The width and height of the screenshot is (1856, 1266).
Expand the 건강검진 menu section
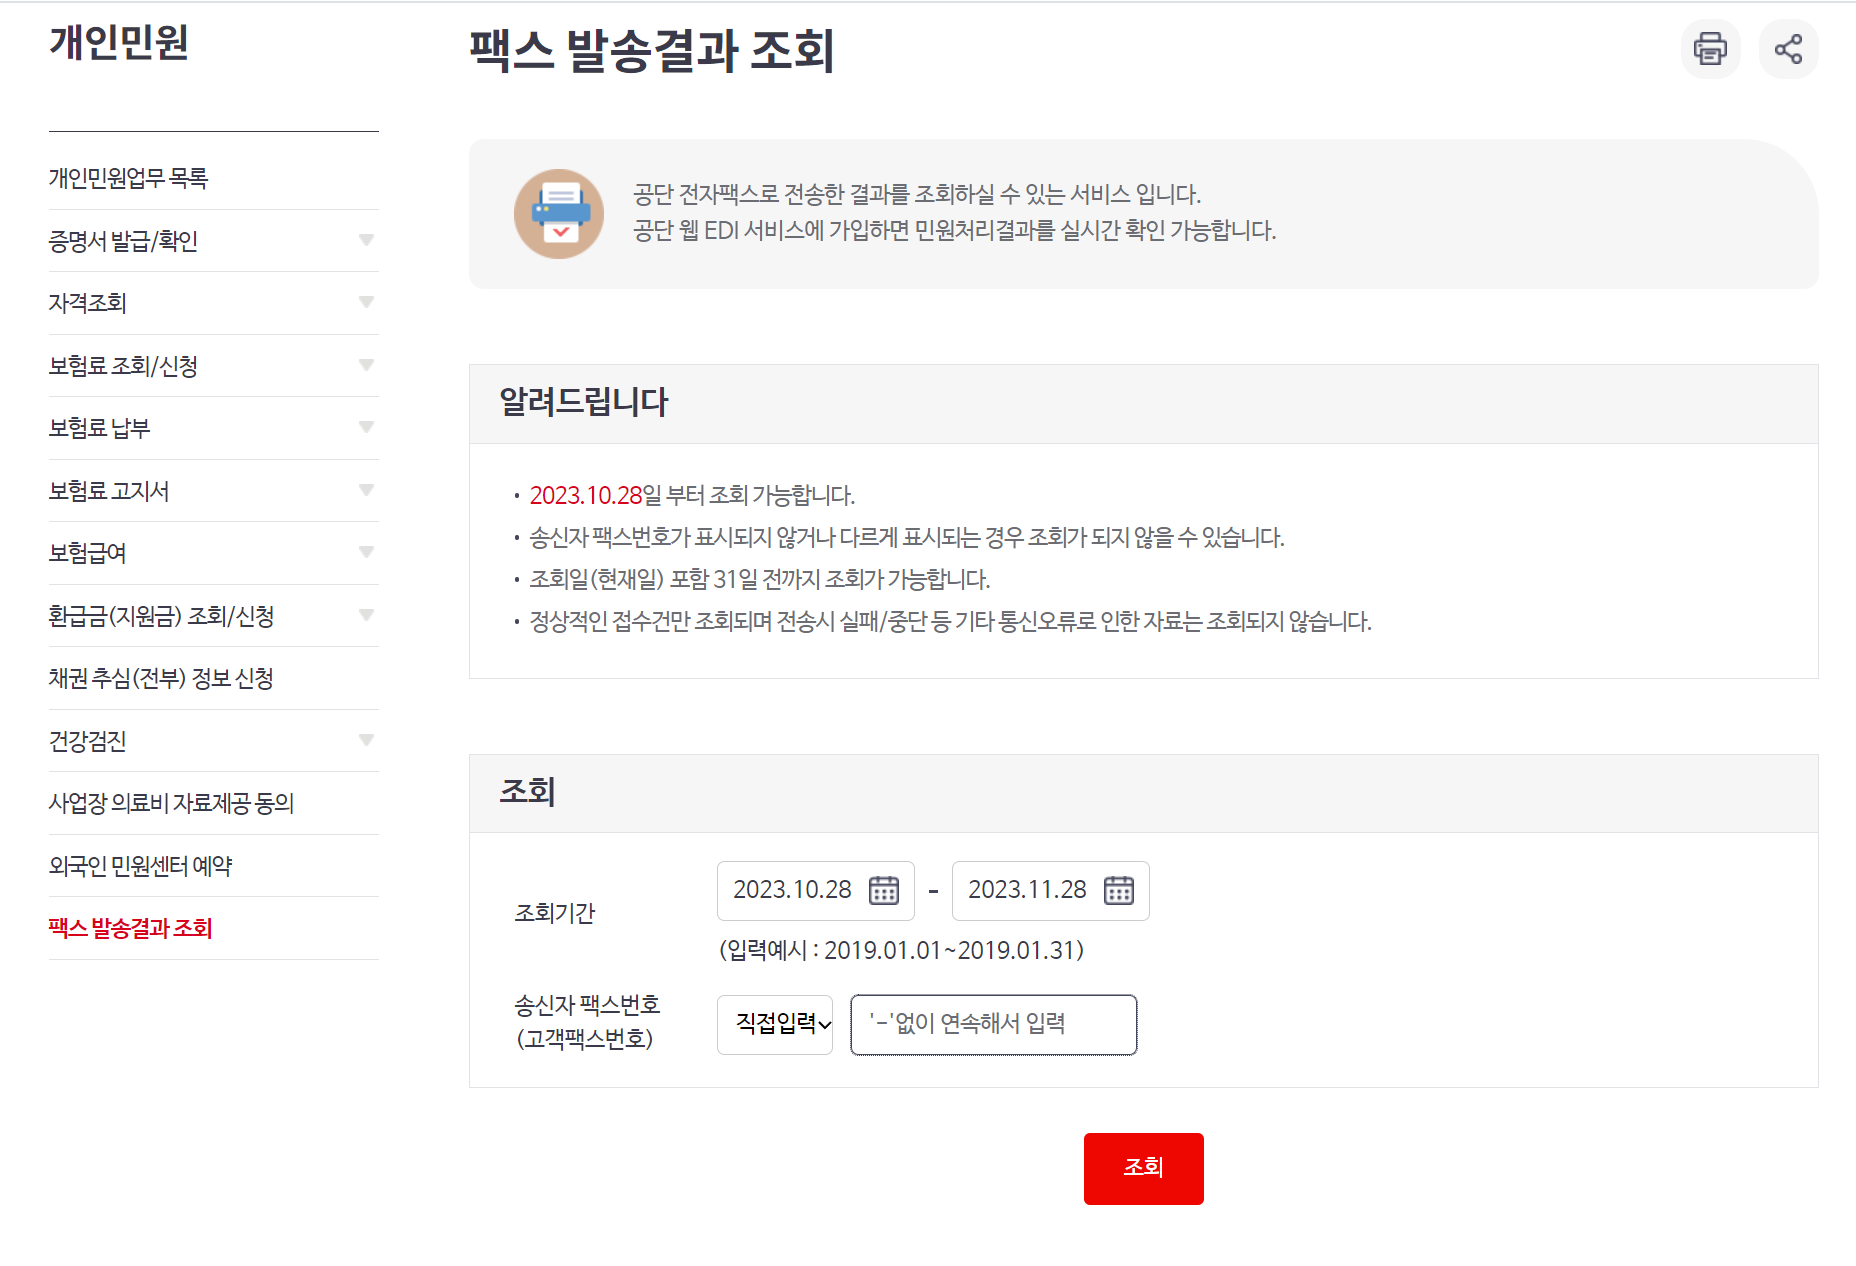tap(366, 740)
